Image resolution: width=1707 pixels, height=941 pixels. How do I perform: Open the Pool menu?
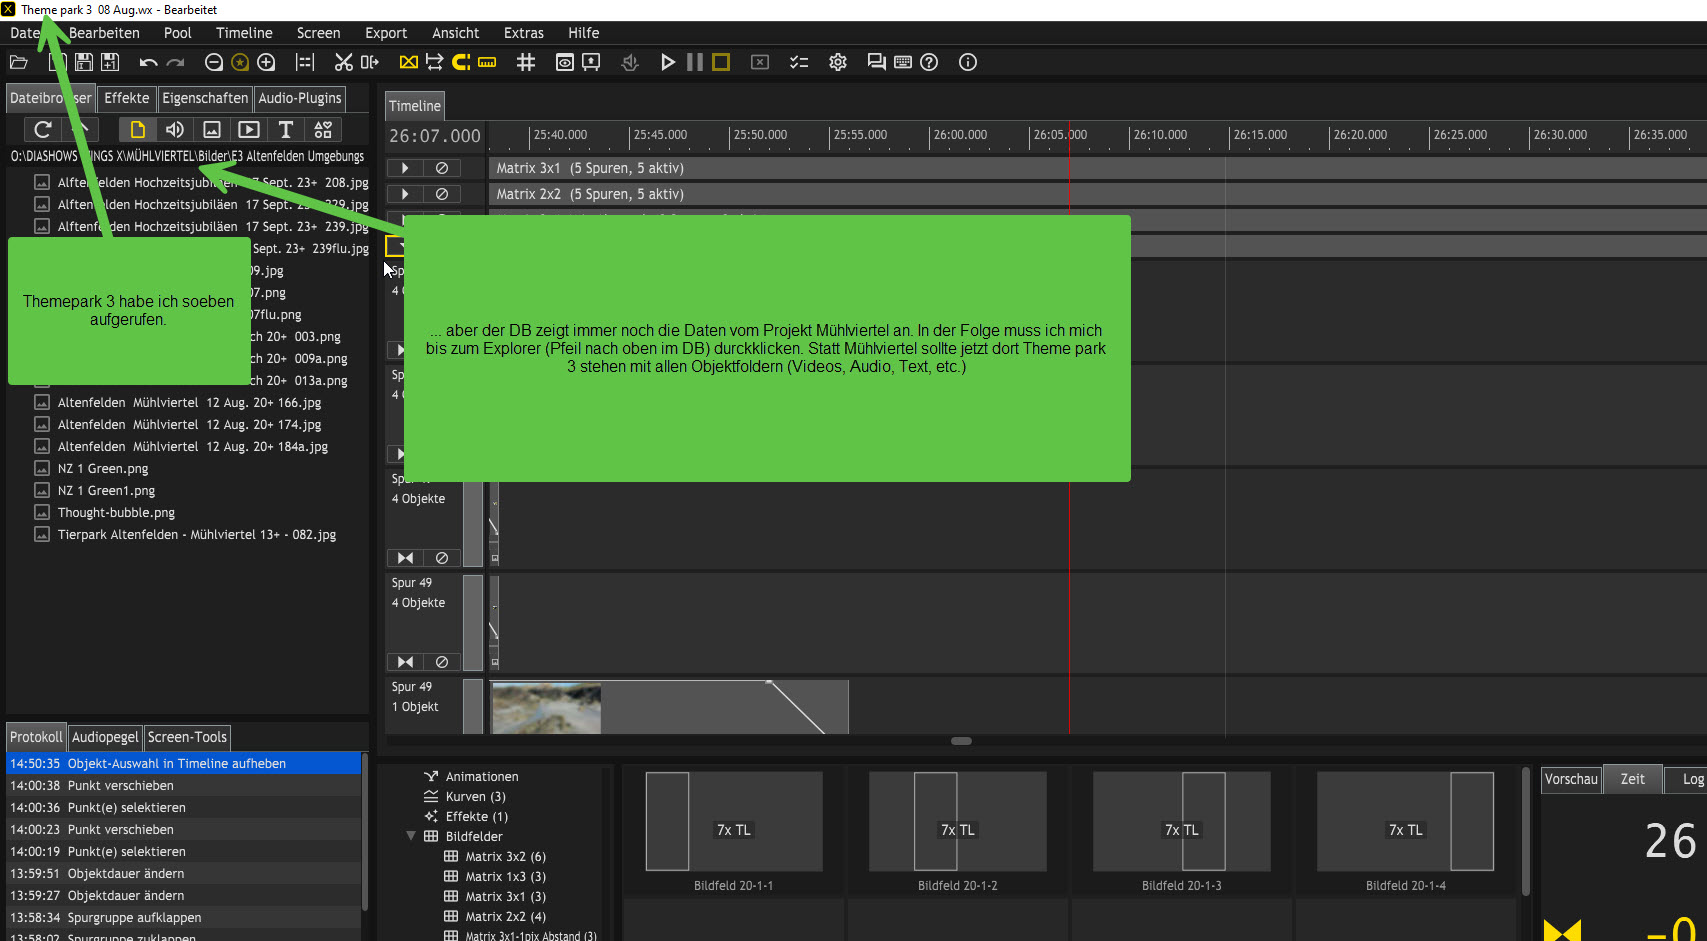coord(177,33)
